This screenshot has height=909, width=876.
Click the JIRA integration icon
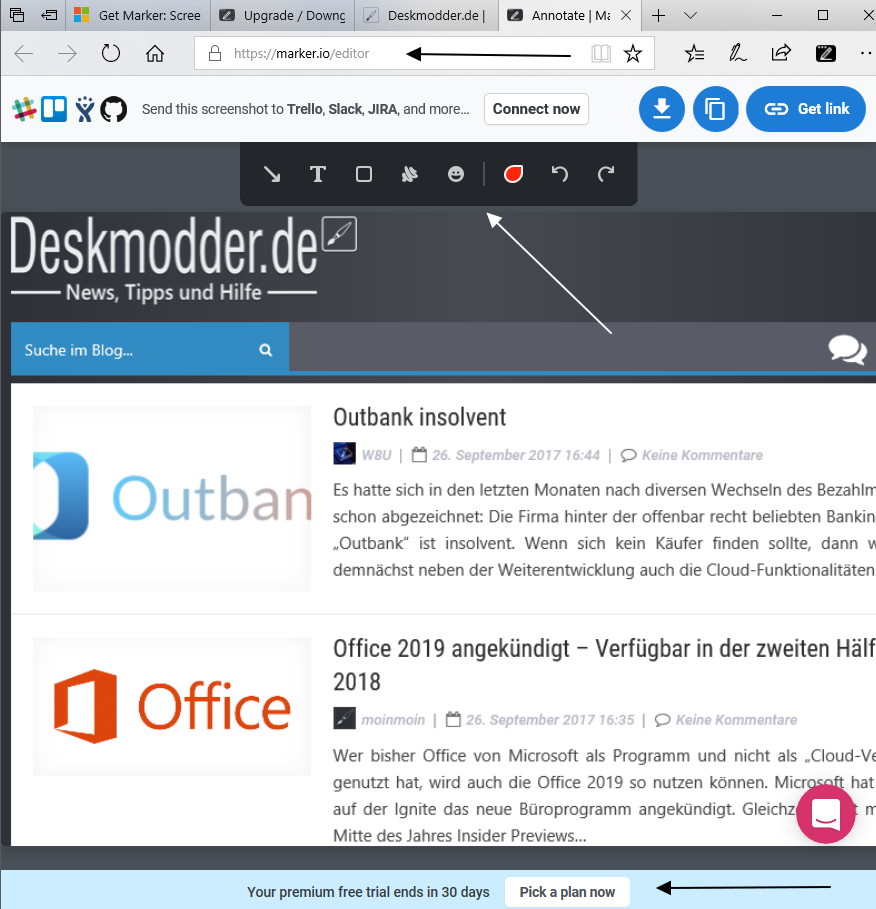point(85,109)
